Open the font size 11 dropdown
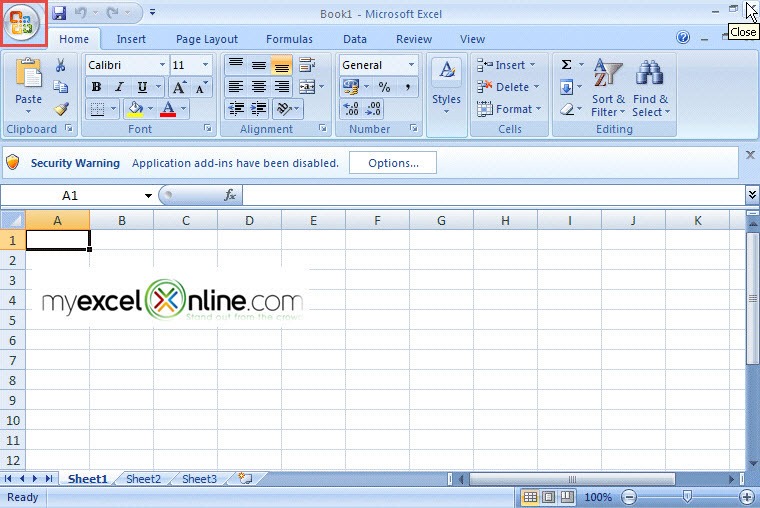 tap(205, 65)
